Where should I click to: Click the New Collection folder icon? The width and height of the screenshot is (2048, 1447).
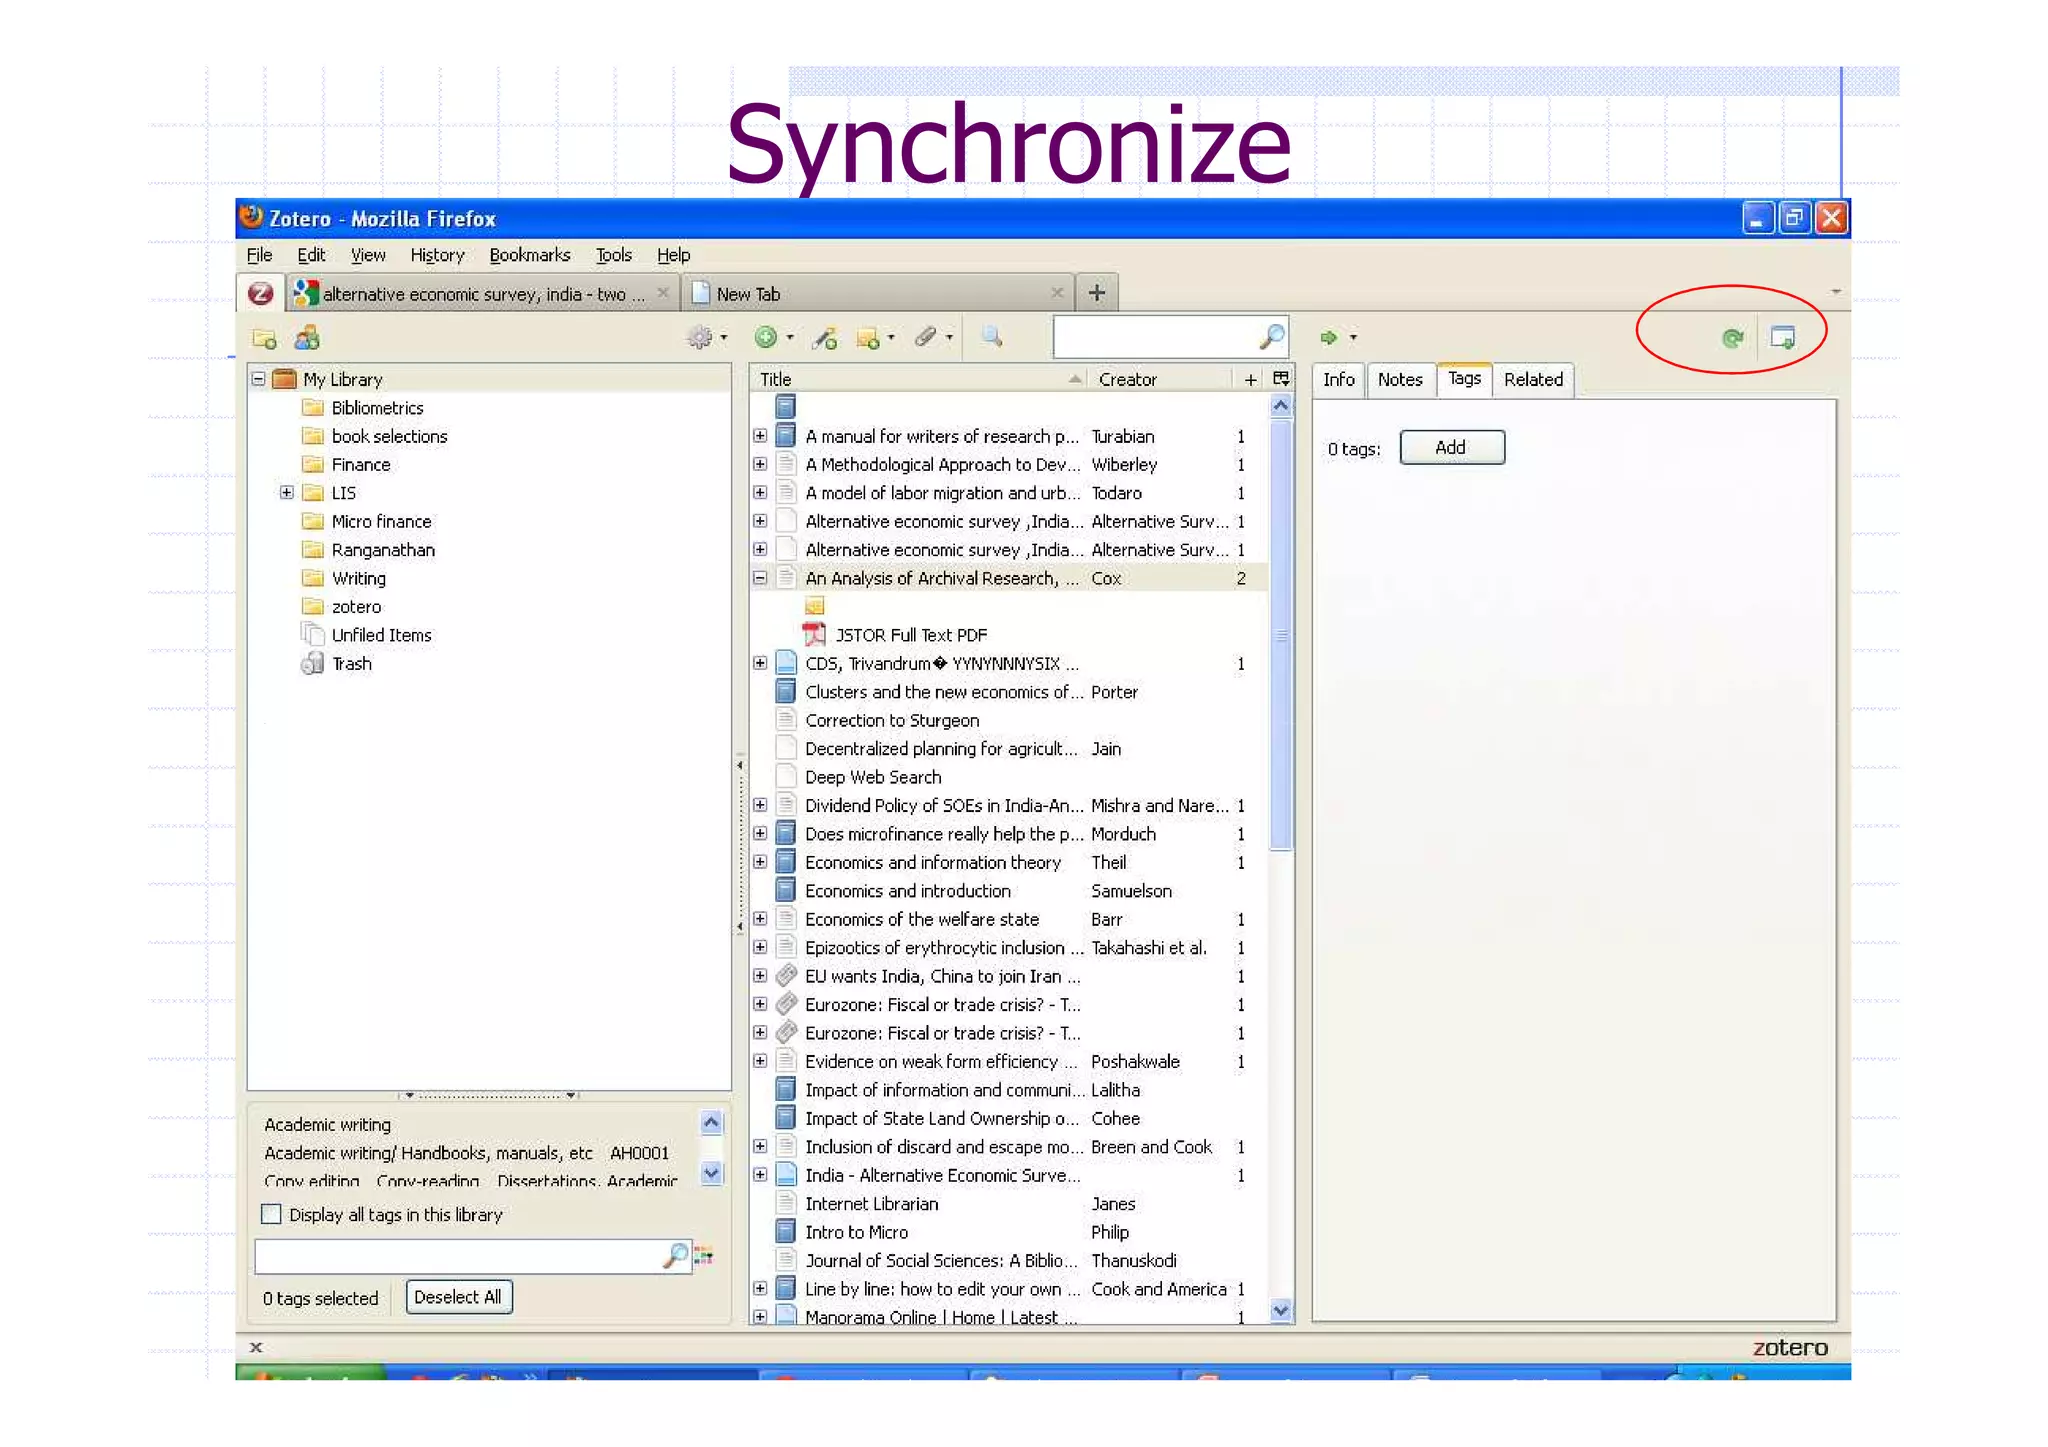[265, 338]
